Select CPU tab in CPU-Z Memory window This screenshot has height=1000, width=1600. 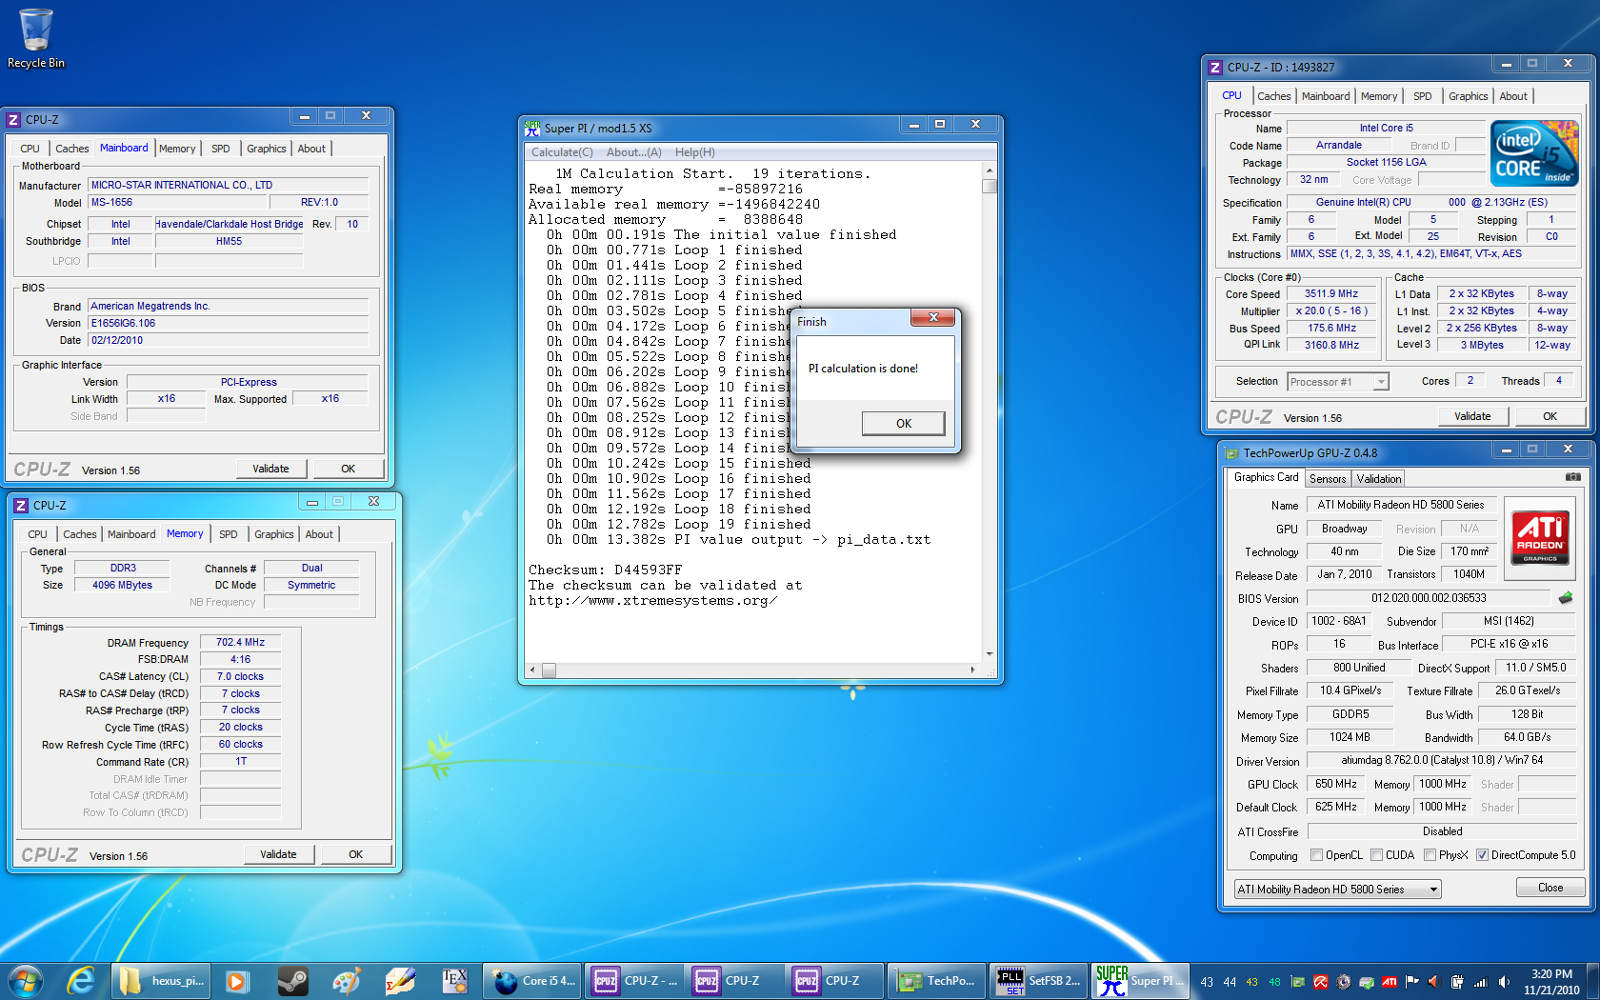click(x=37, y=535)
